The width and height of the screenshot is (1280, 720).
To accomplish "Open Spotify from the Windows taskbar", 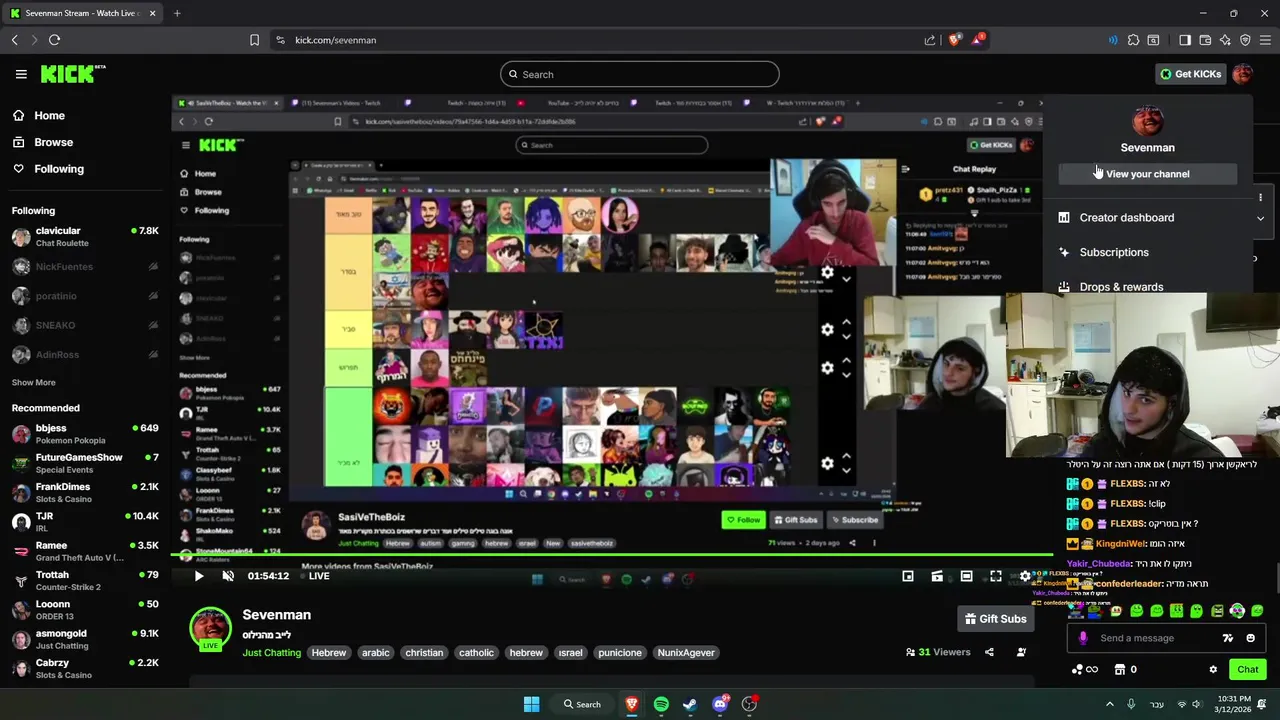I will click(661, 704).
